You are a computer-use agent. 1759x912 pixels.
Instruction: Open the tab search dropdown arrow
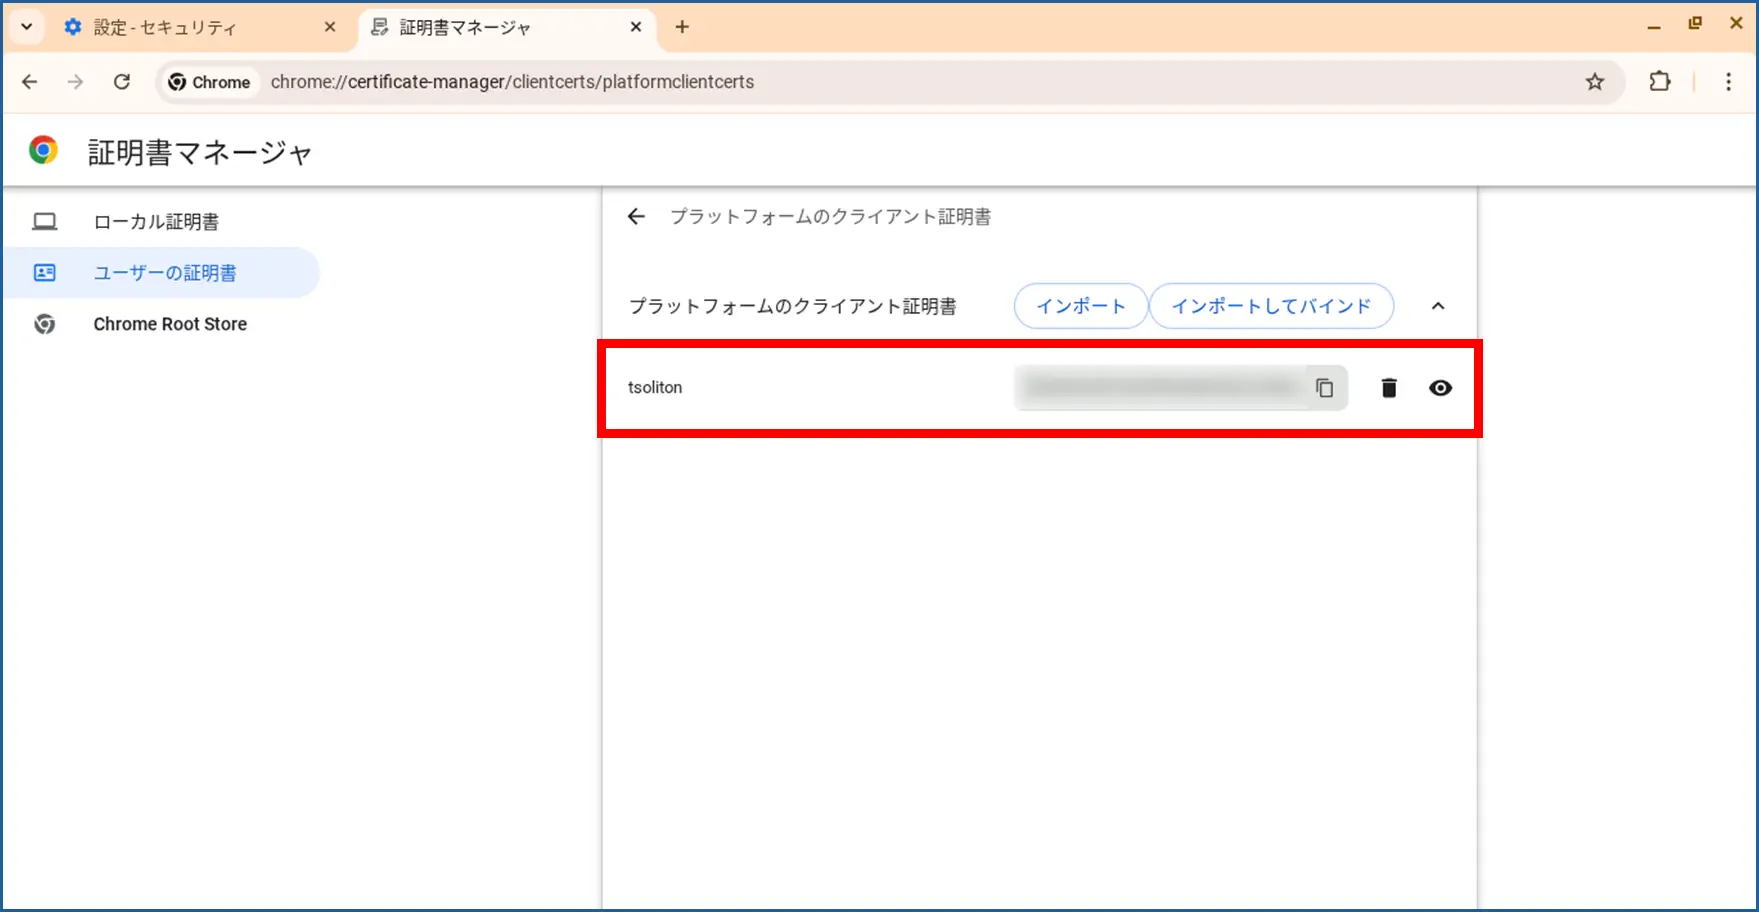click(27, 27)
